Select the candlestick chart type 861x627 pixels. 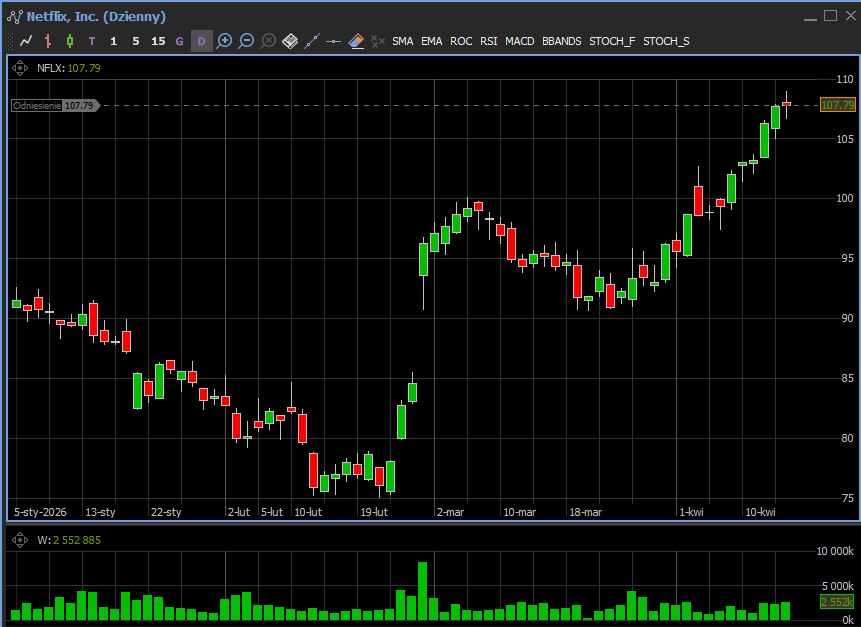point(70,41)
